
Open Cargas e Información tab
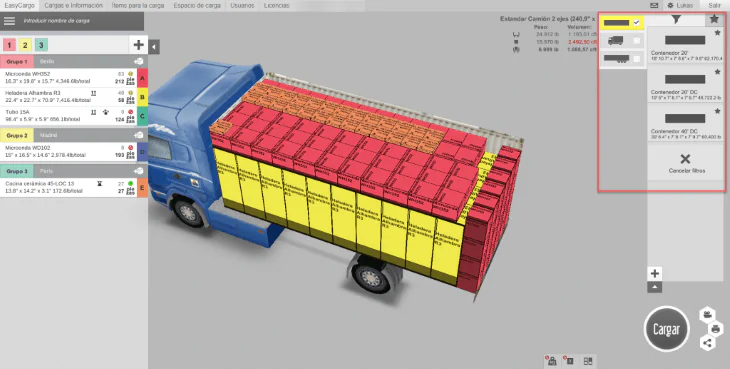[74, 6]
